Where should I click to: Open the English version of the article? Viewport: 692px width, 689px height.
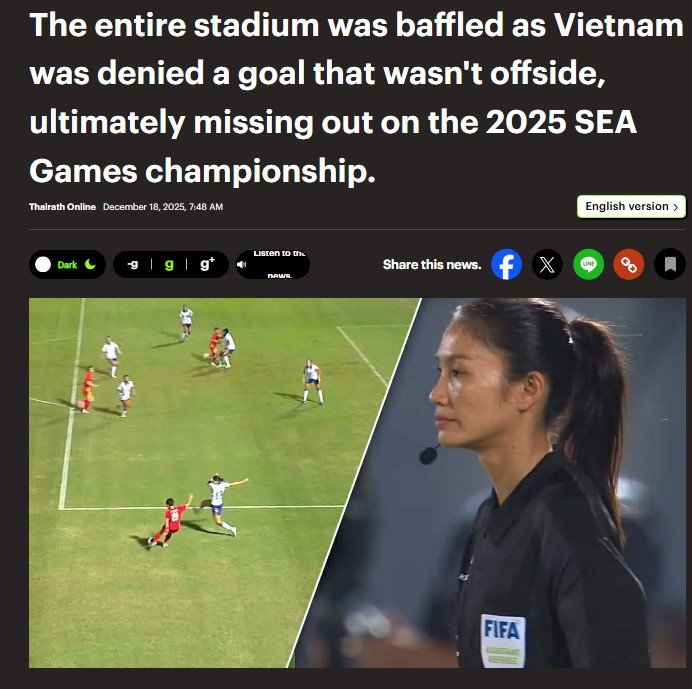631,206
